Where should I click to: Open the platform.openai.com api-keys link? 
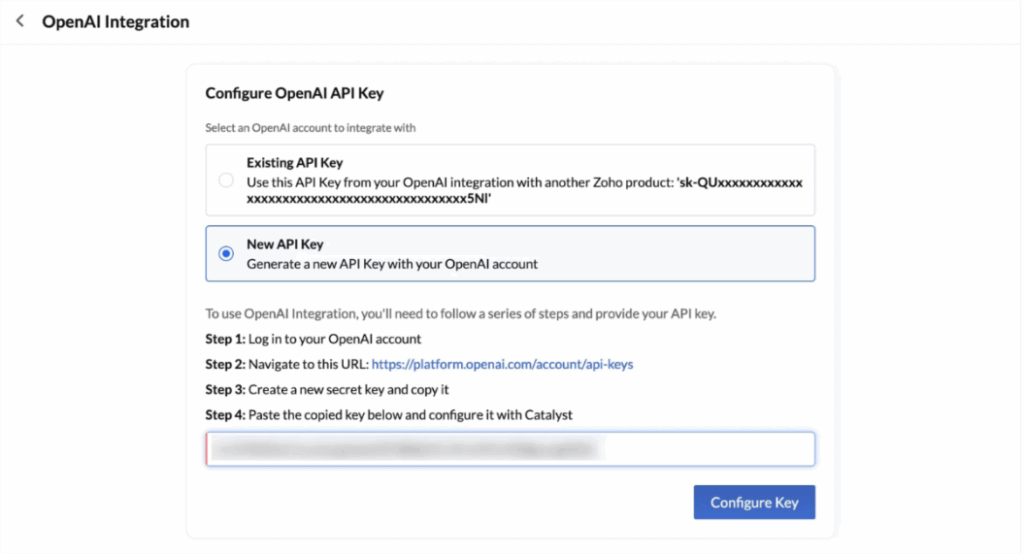[502, 364]
